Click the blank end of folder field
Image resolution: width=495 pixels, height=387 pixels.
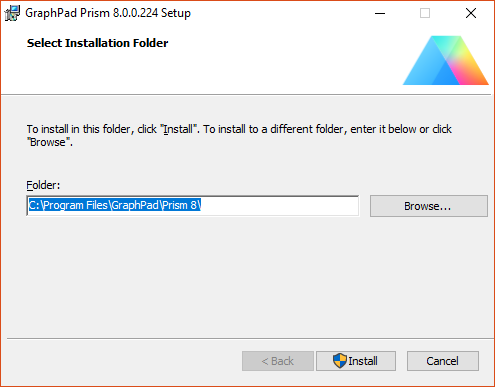279,206
